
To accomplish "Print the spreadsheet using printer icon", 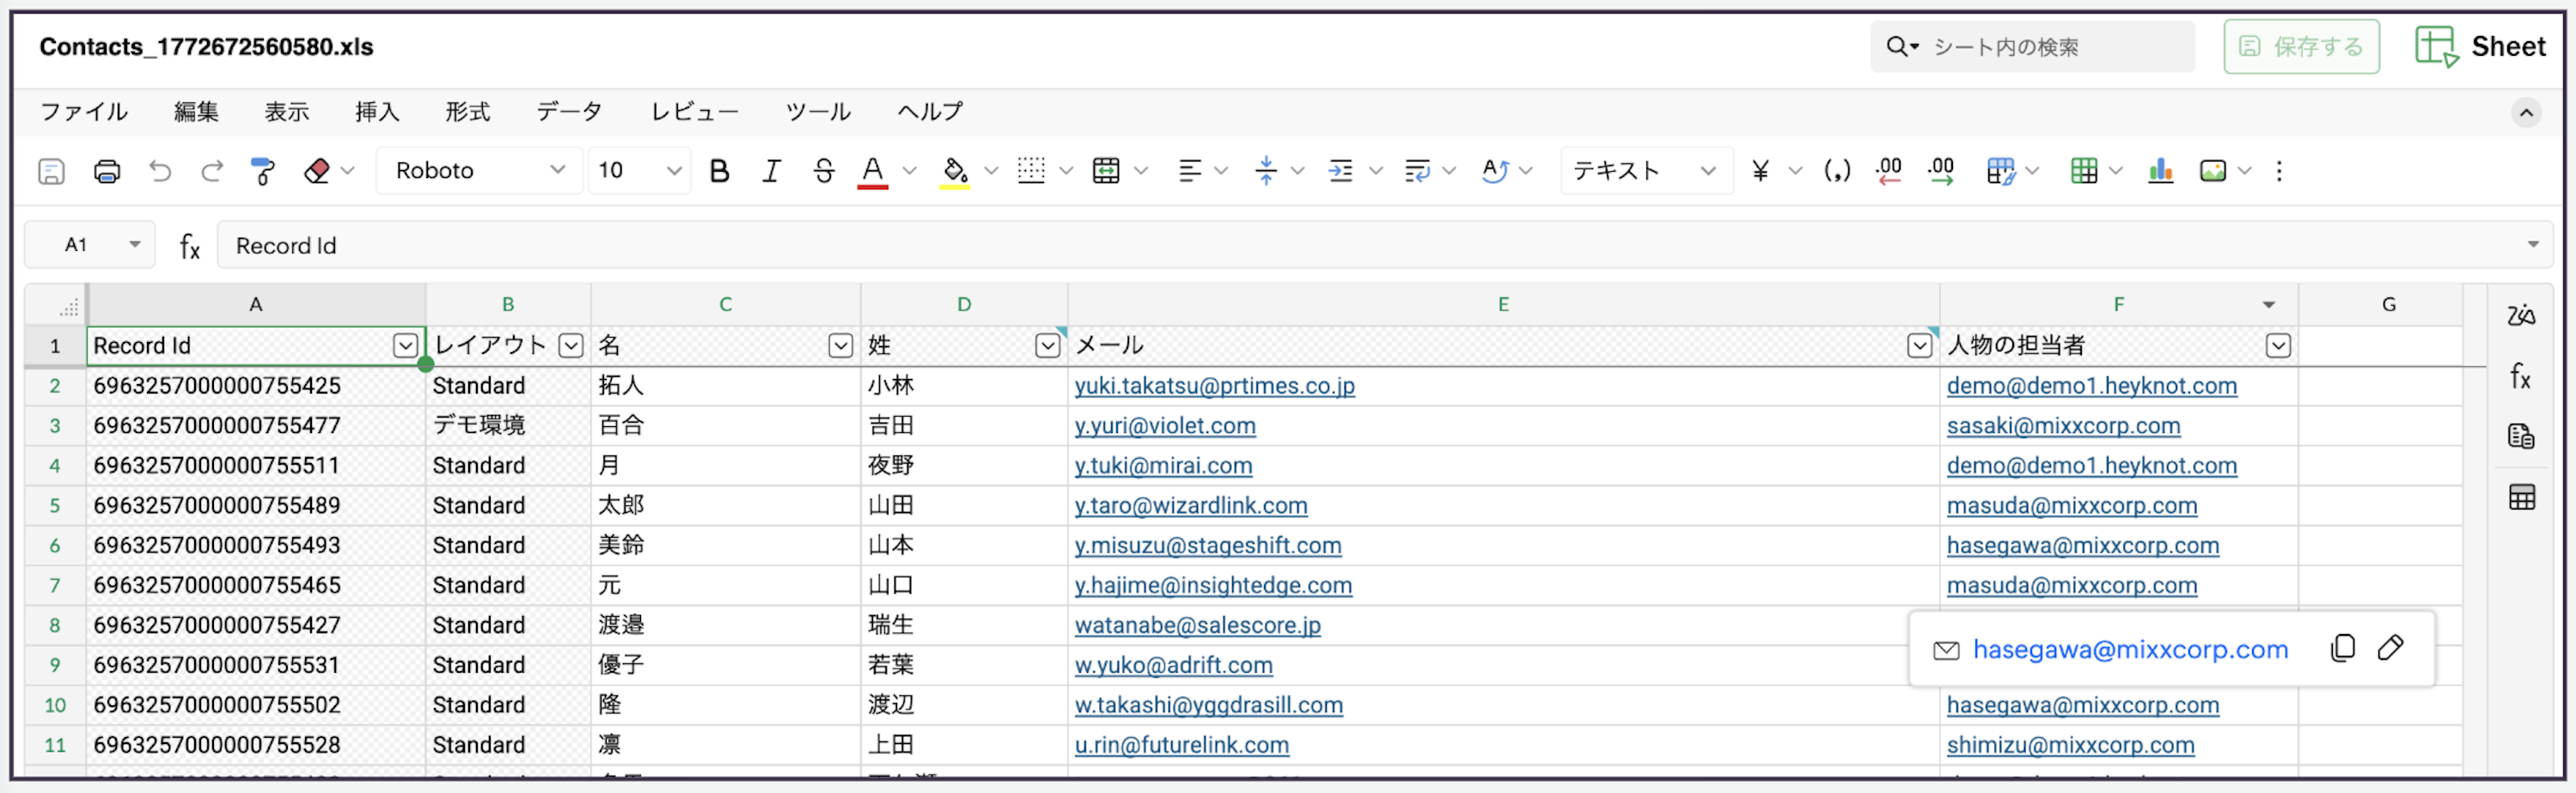I will pos(107,171).
